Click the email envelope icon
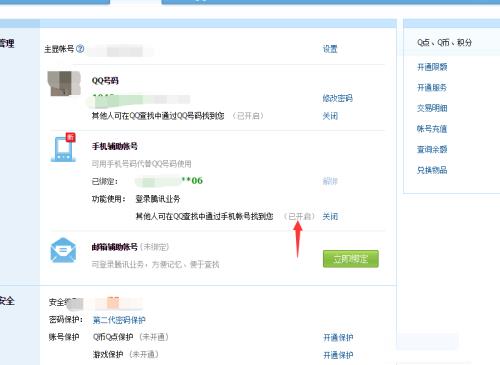 [x=63, y=250]
